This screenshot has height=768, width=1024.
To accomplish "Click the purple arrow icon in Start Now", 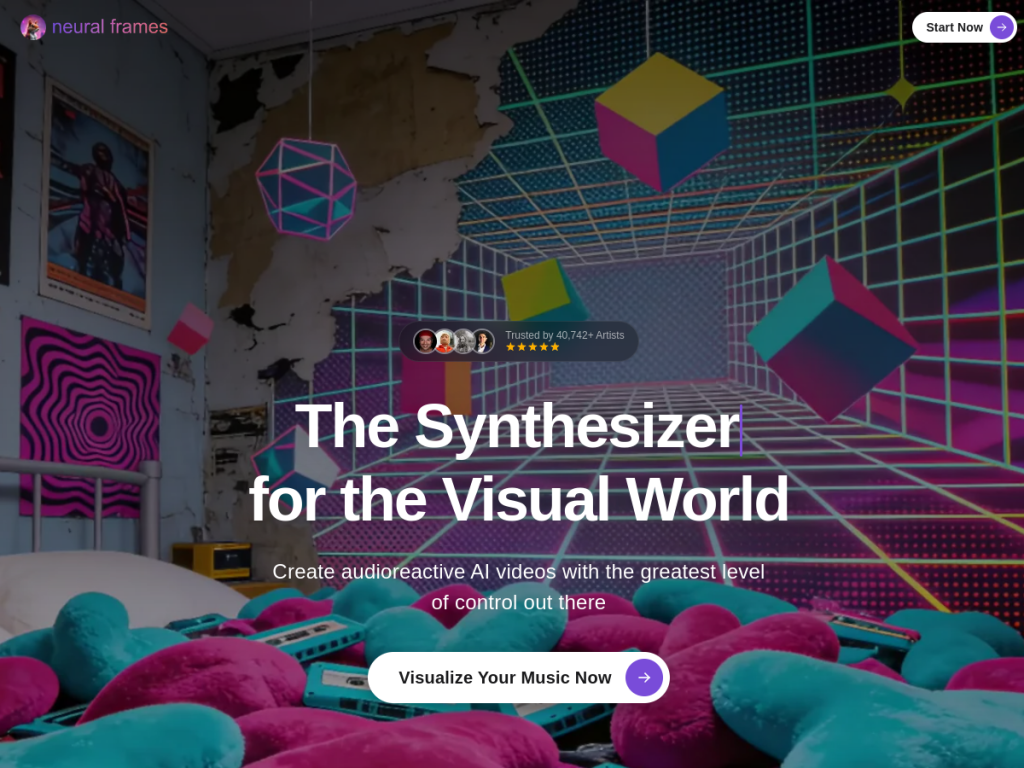I will tap(1002, 27).
